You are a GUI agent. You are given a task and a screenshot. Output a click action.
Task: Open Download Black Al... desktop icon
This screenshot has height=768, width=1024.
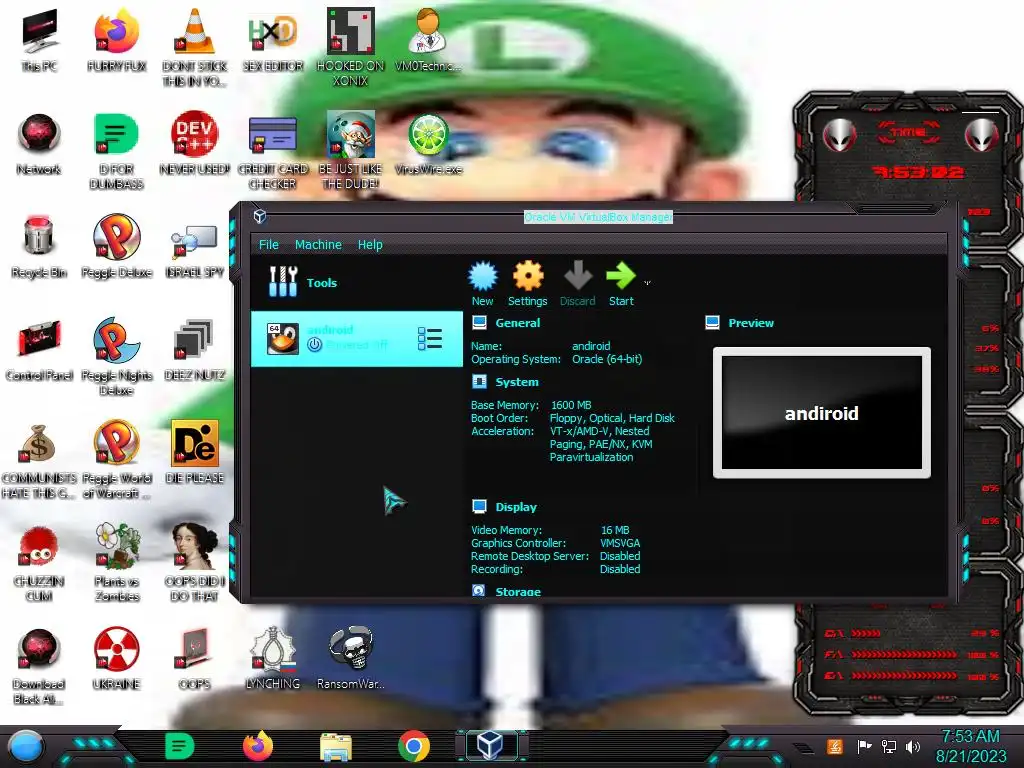pyautogui.click(x=39, y=666)
